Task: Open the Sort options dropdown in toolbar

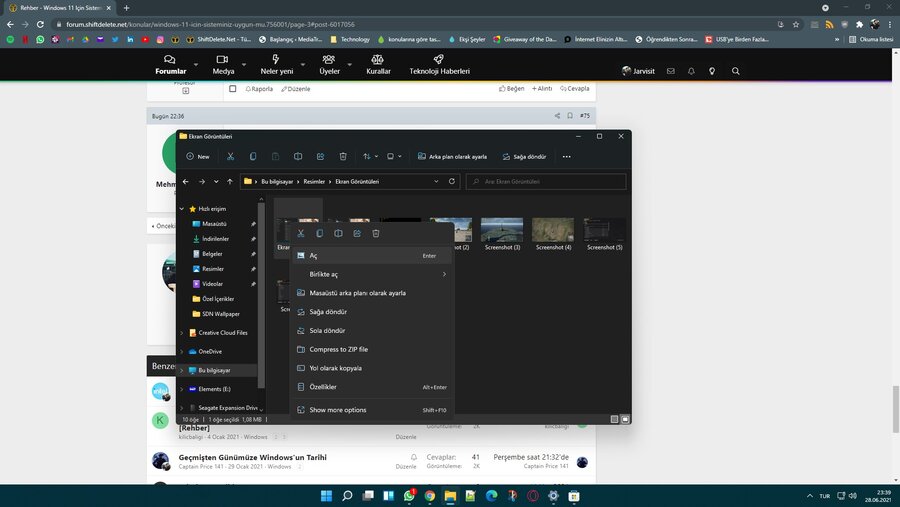Action: point(369,156)
